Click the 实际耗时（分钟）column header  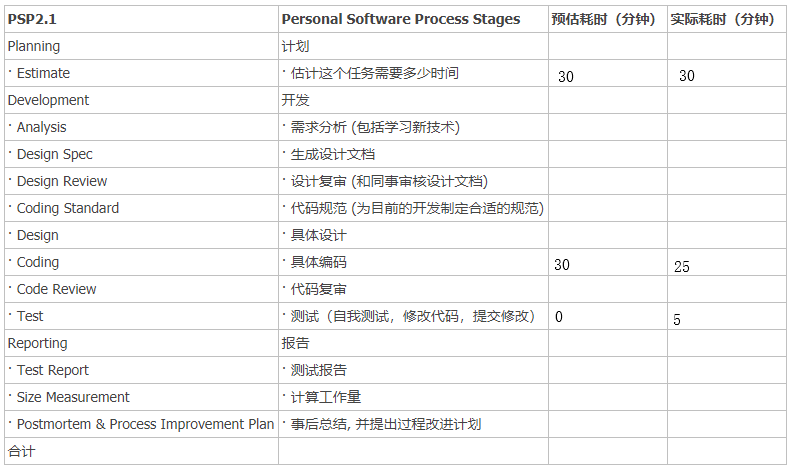pos(726,19)
